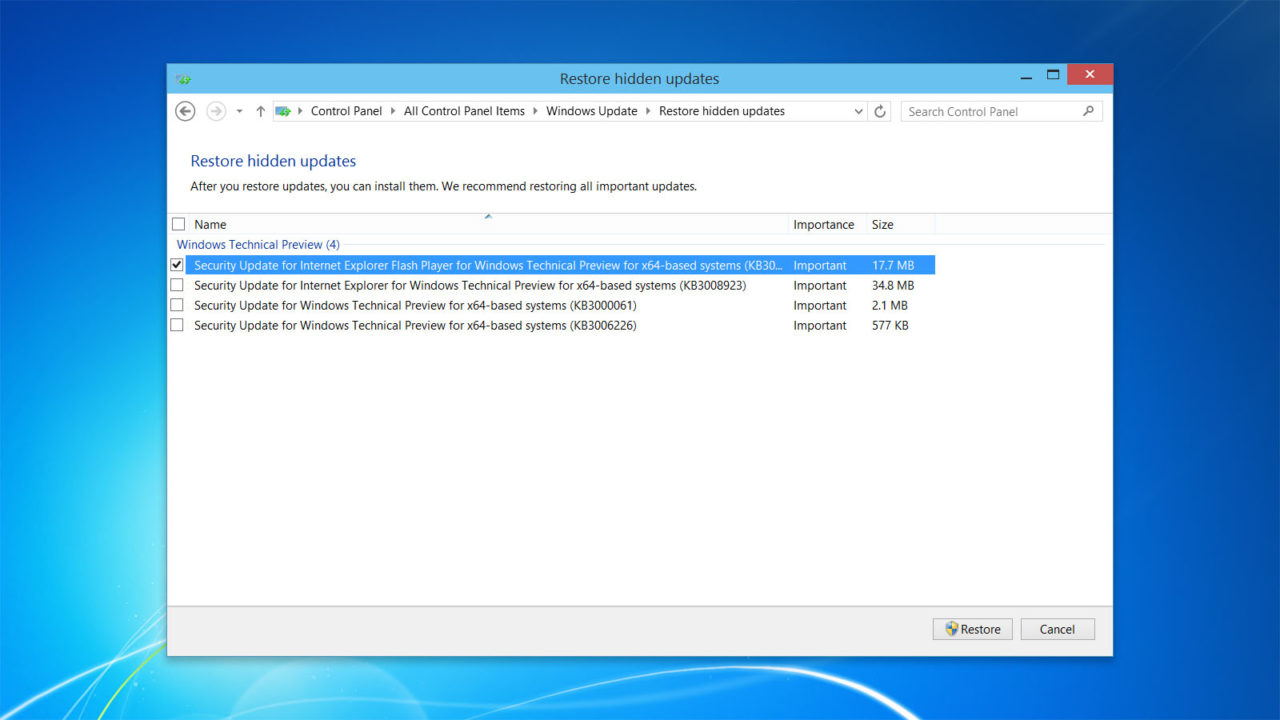Open the recent locations dropdown arrow
The image size is (1280, 720).
coord(239,112)
